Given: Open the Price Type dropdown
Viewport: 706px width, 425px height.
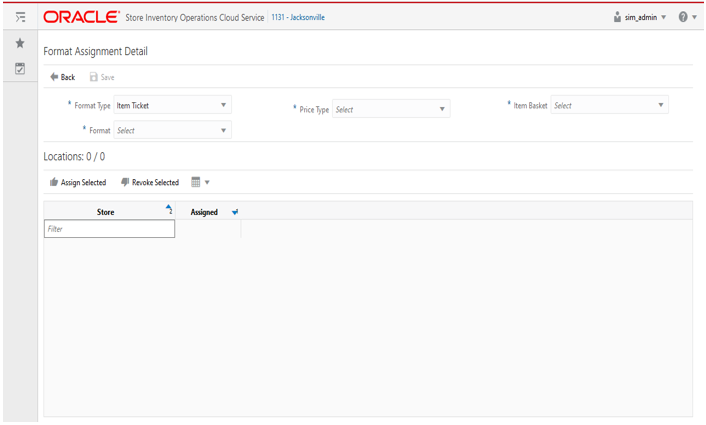Looking at the screenshot, I should click(391, 109).
